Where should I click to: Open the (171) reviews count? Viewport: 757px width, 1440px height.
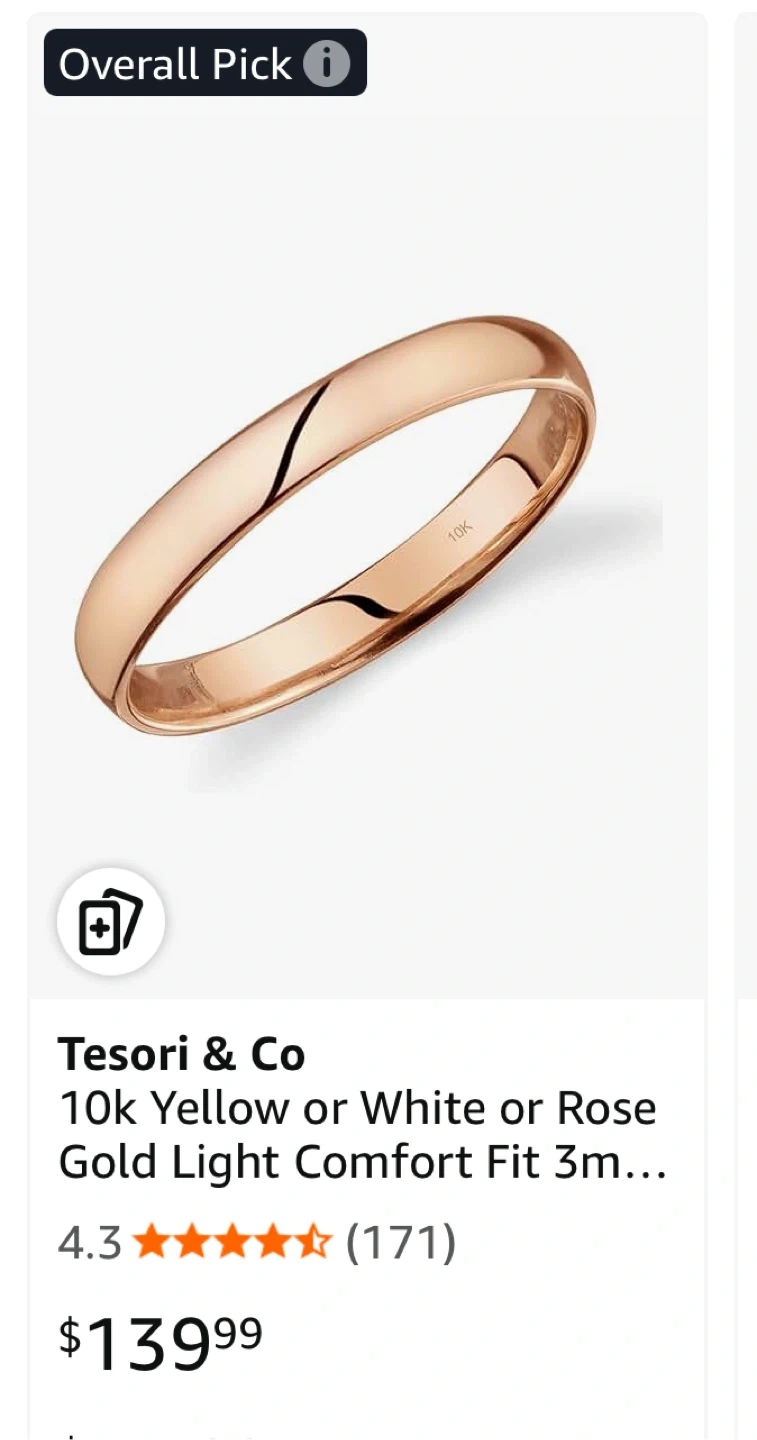tap(400, 1243)
